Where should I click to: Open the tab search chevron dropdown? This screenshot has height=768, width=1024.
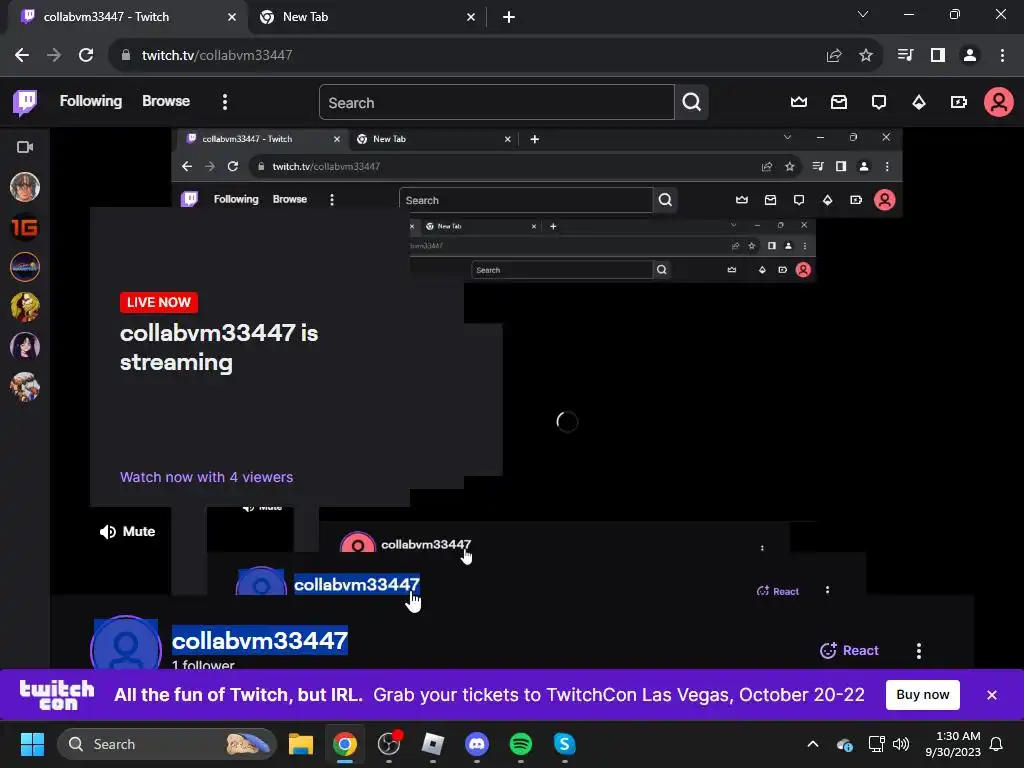pos(863,14)
